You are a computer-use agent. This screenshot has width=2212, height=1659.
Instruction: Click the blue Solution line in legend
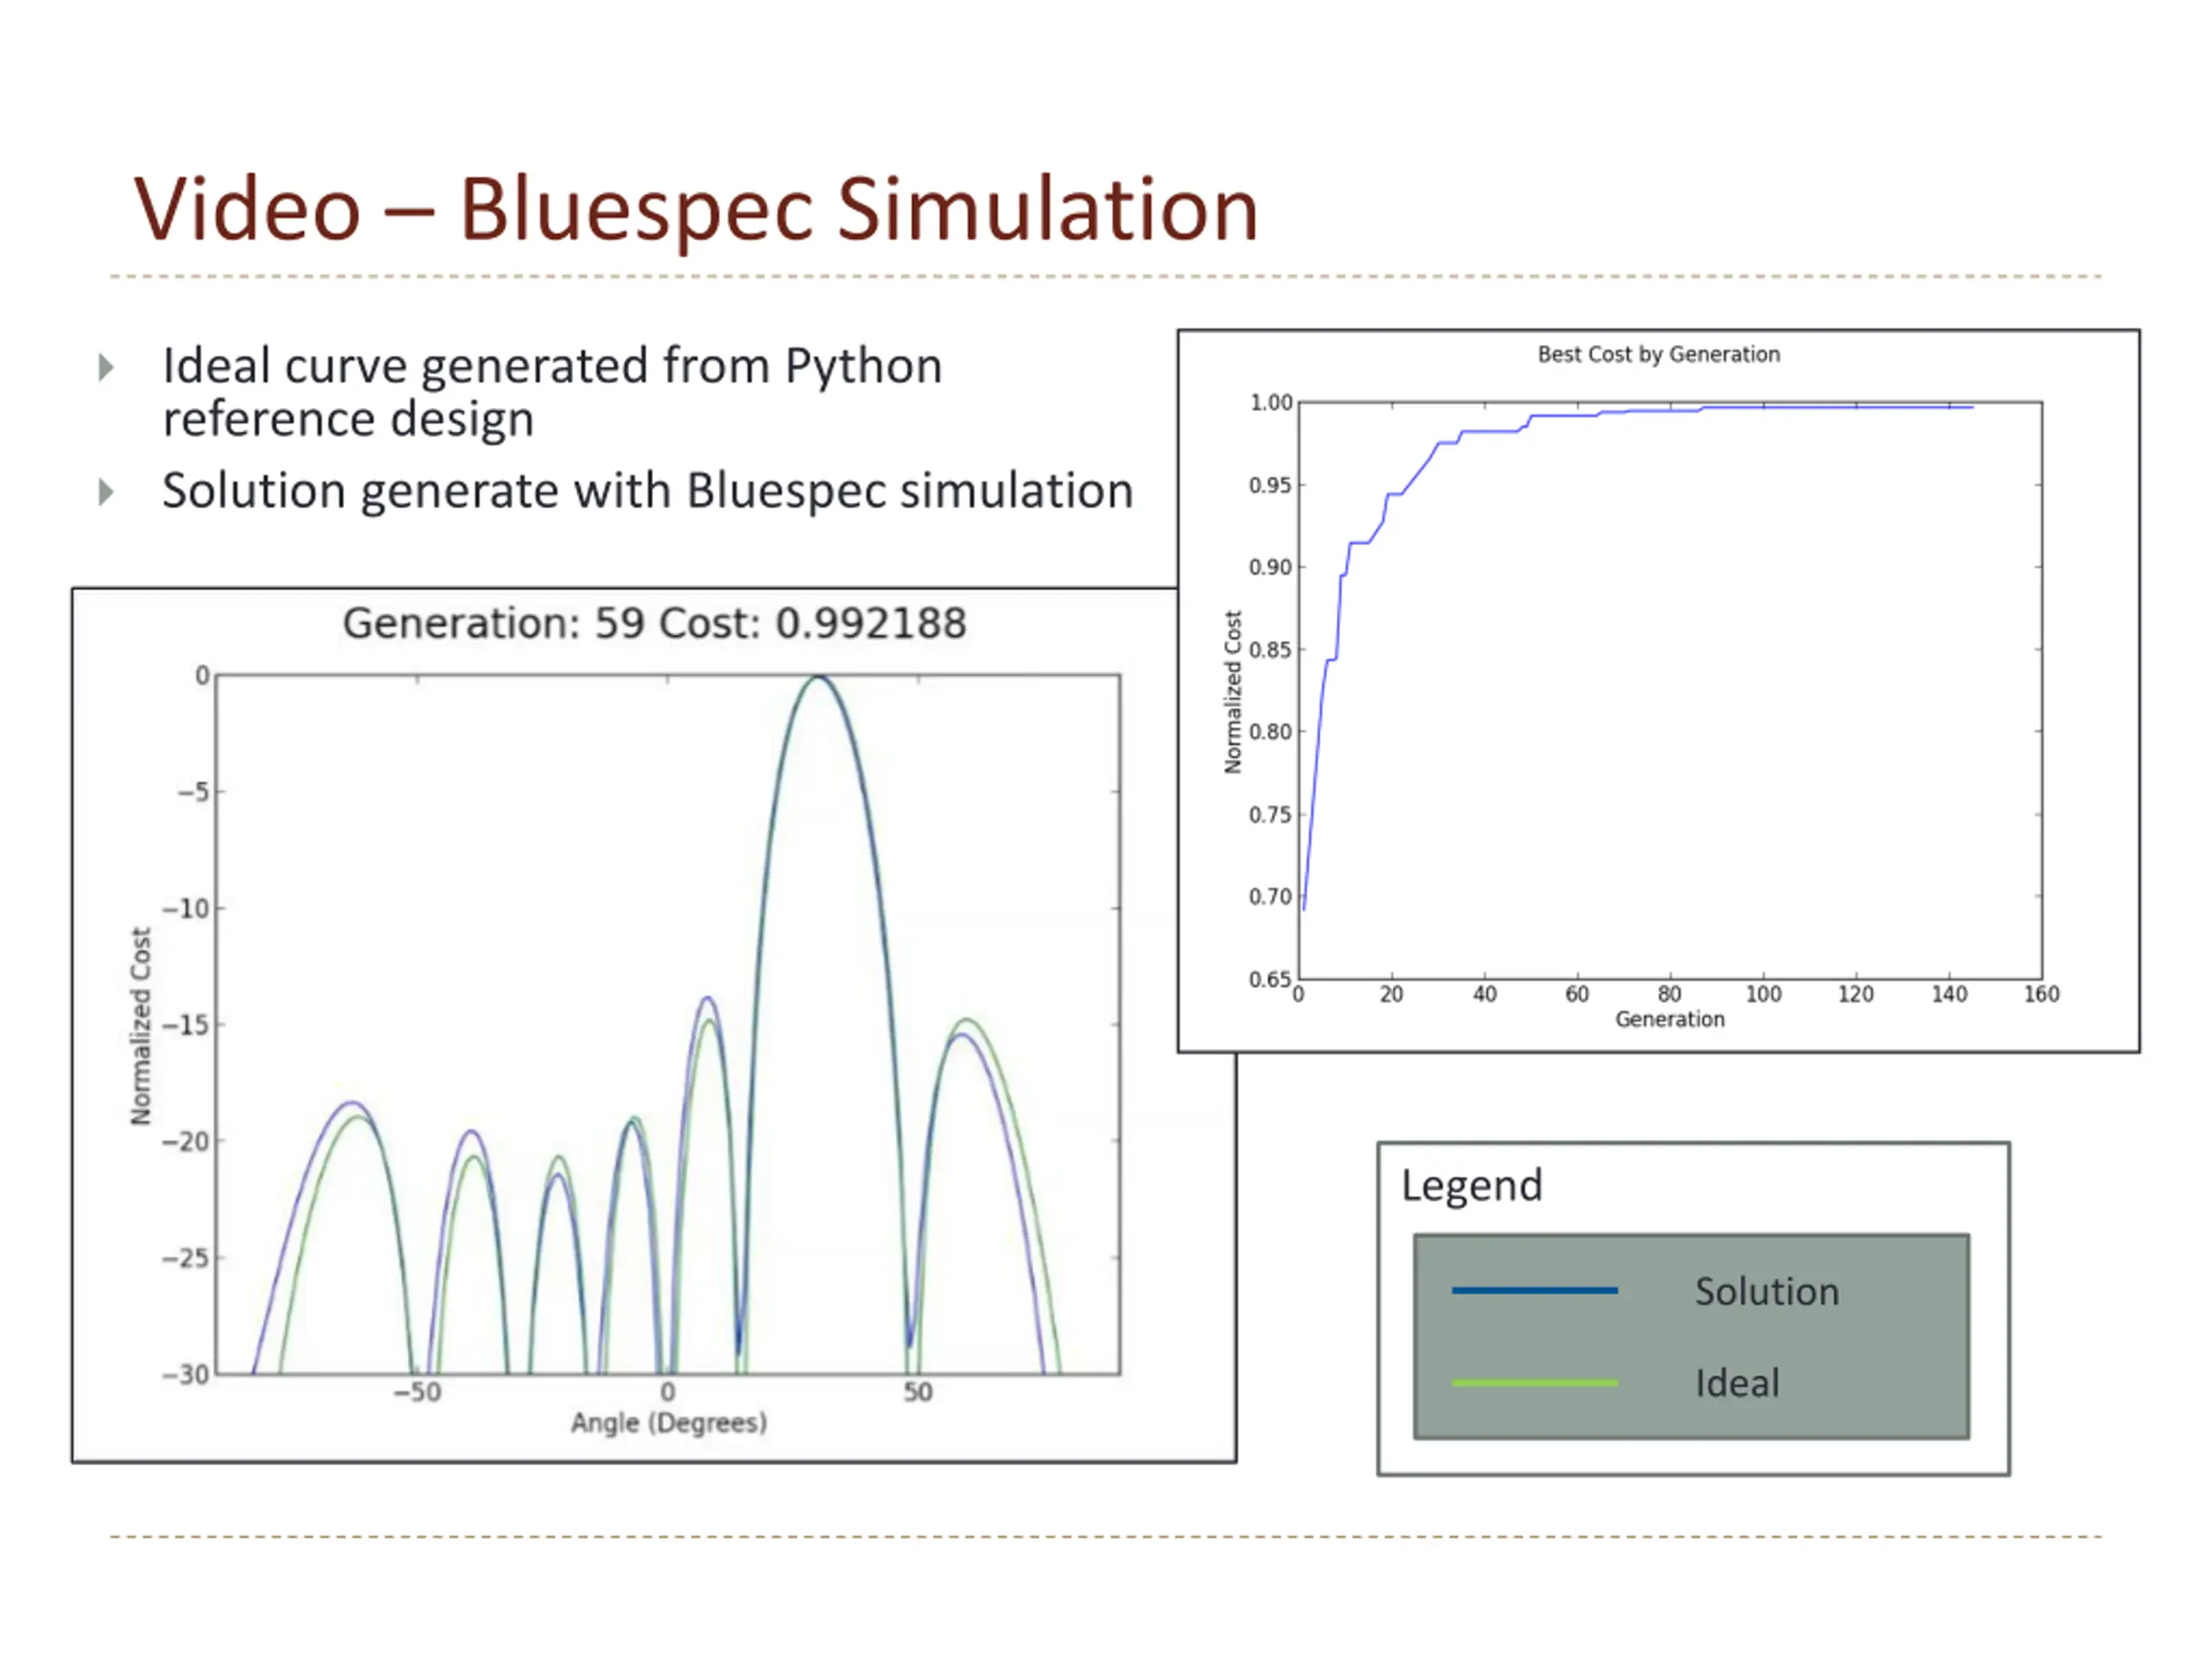click(1534, 1291)
